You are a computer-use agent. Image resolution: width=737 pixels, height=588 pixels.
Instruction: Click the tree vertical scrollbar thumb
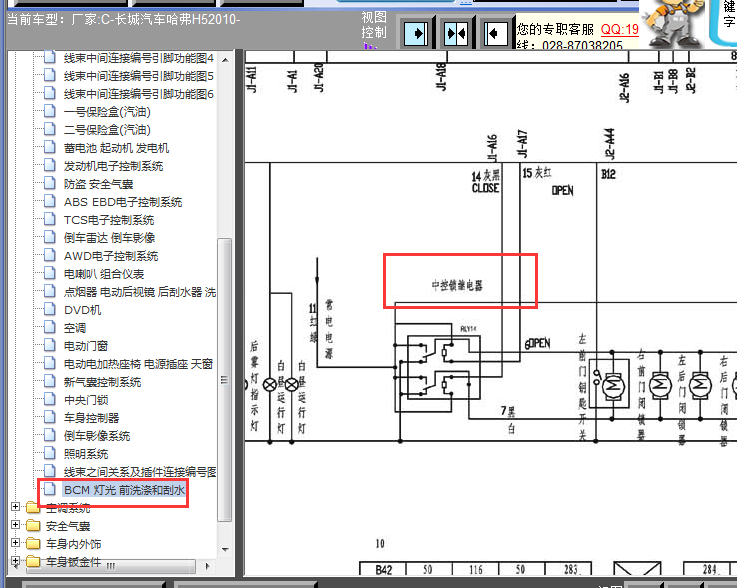pos(225,380)
